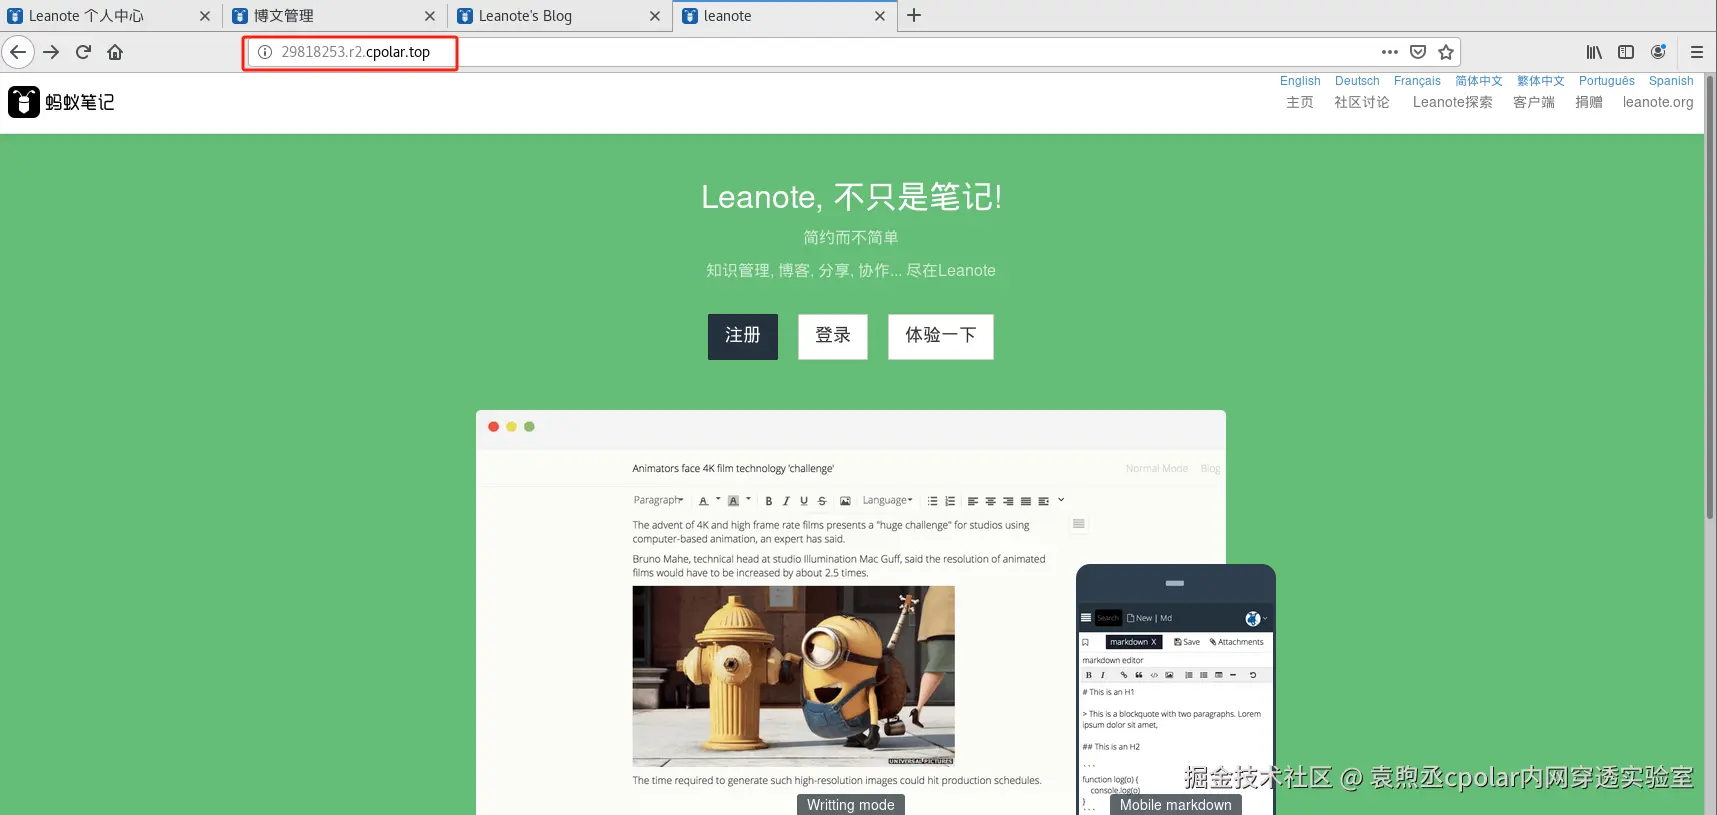Close the 博文管理 tab
The height and width of the screenshot is (815, 1717).
430,16
